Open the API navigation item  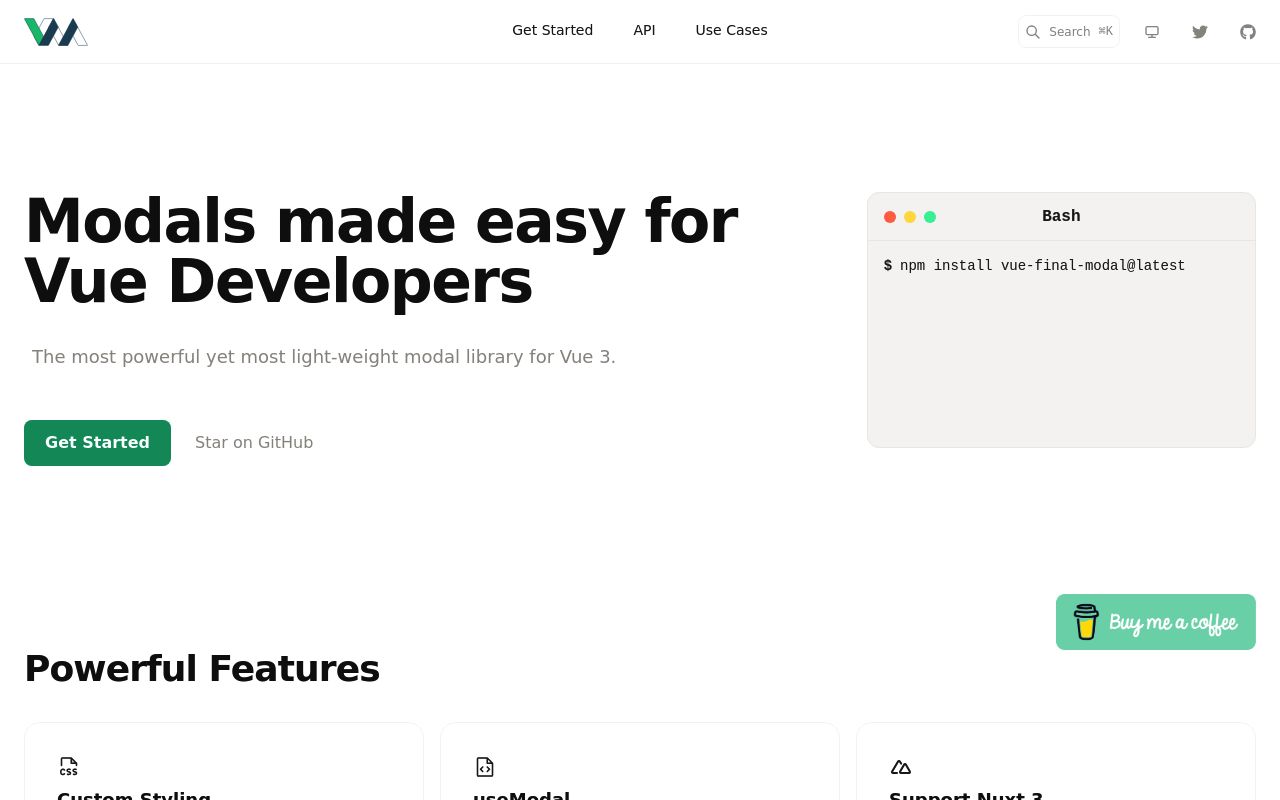coord(644,30)
